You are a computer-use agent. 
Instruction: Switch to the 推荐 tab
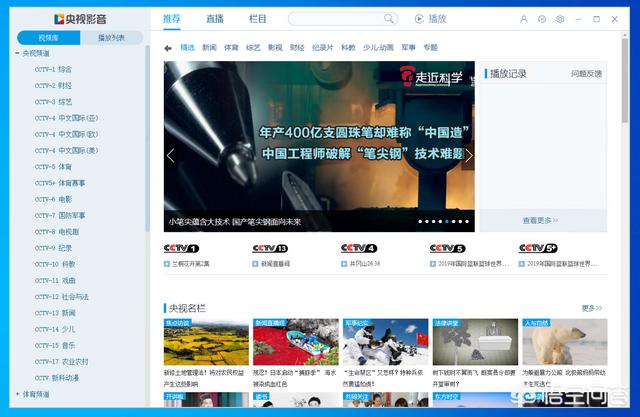pyautogui.click(x=171, y=19)
